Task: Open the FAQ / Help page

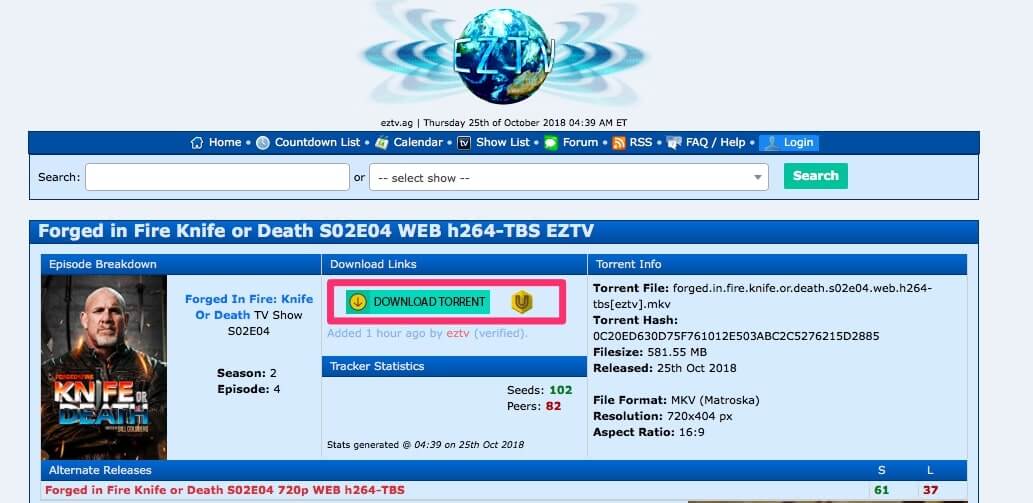Action: click(x=715, y=142)
